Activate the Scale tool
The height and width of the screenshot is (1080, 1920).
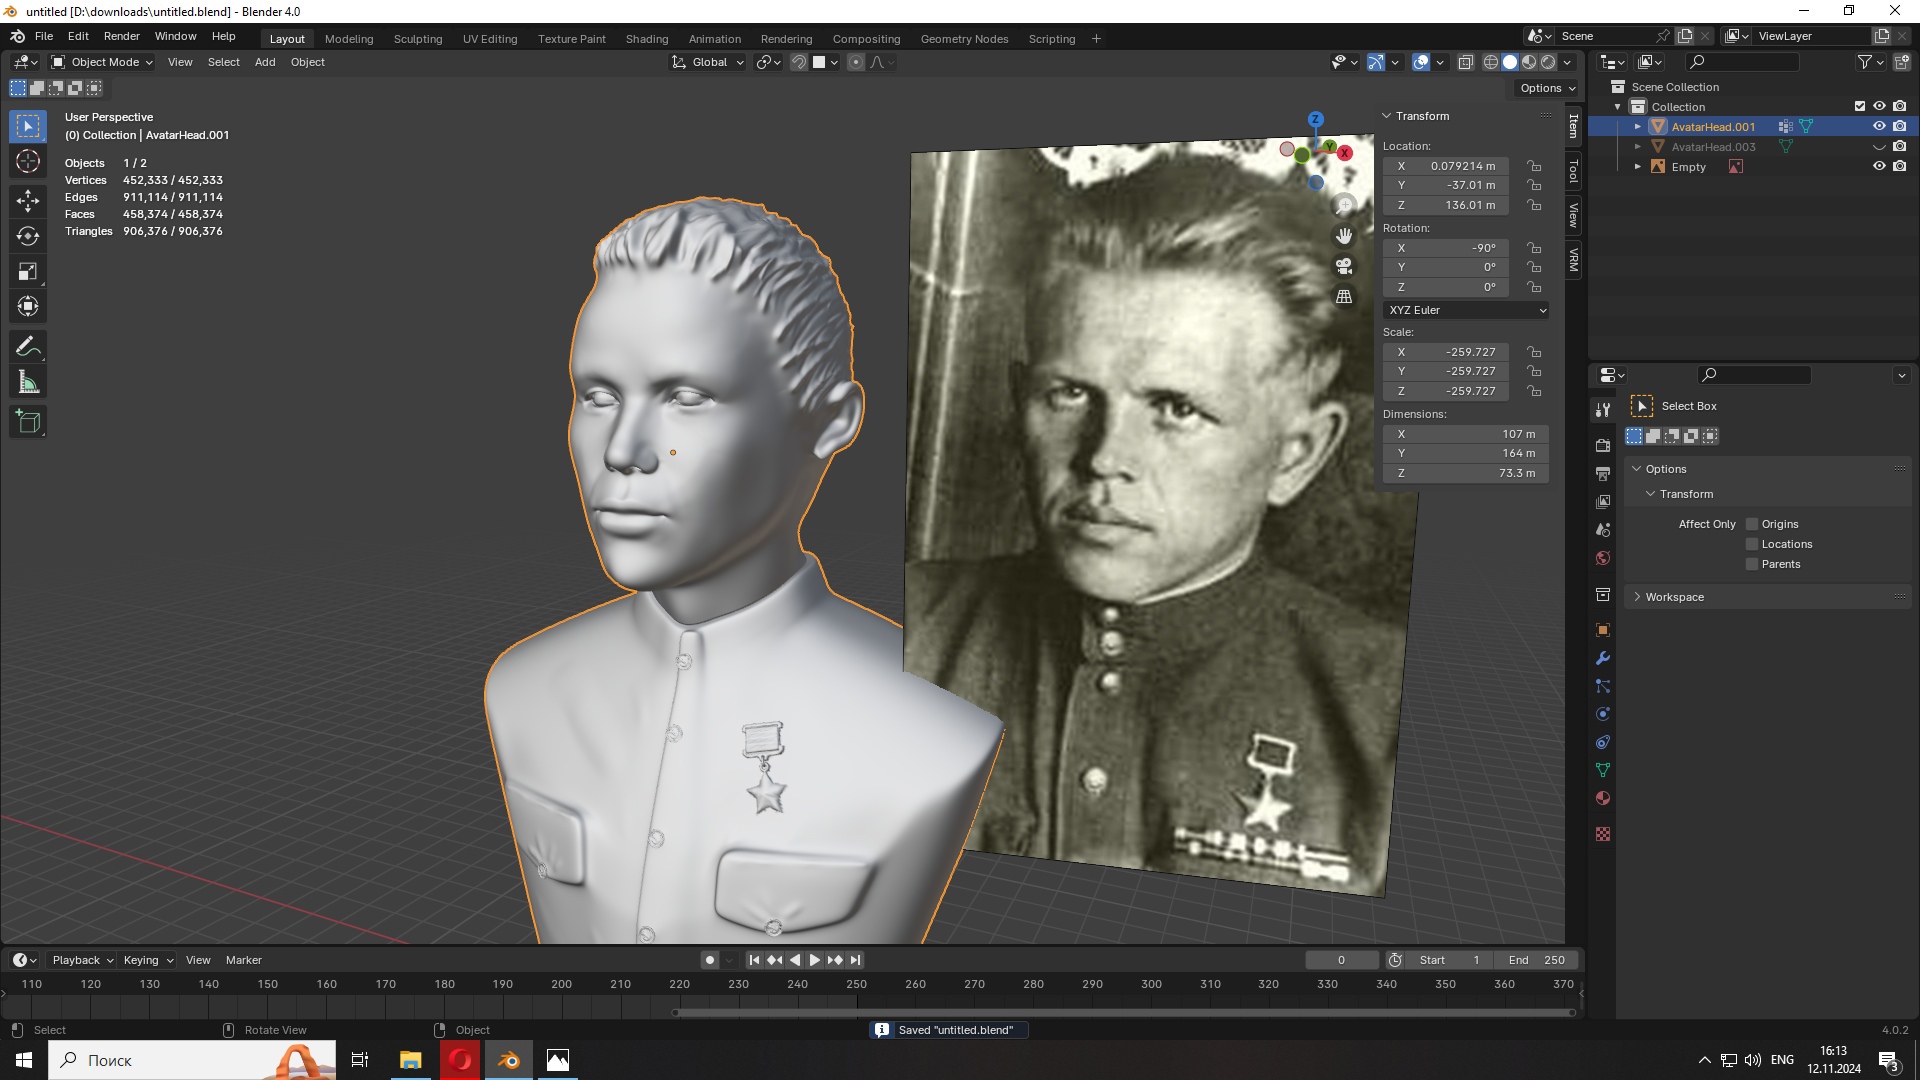28,271
